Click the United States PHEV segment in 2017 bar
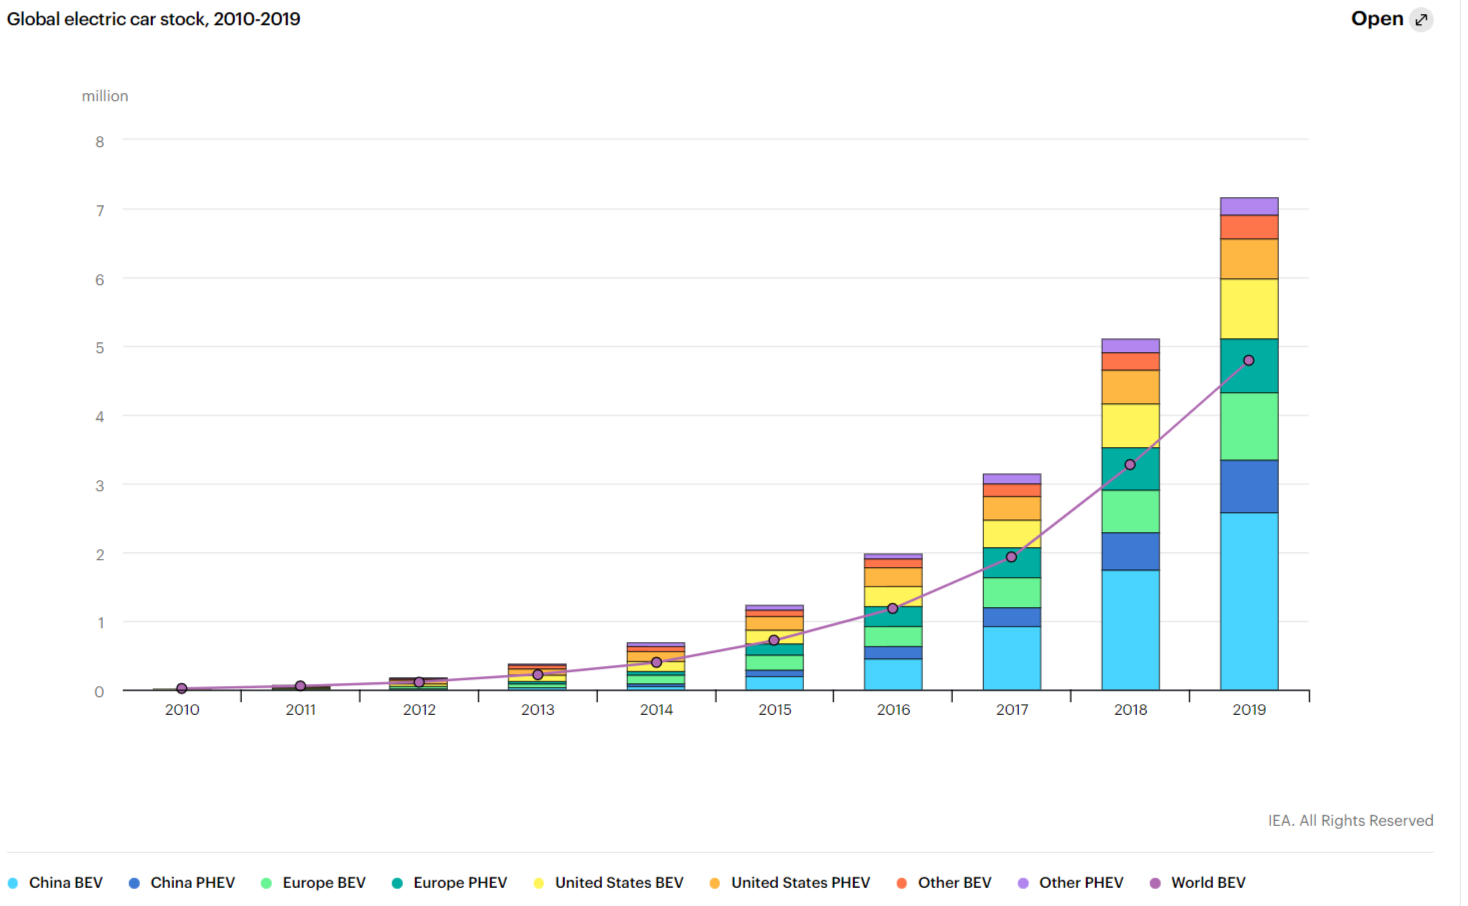This screenshot has height=906, width=1468. click(x=1012, y=508)
